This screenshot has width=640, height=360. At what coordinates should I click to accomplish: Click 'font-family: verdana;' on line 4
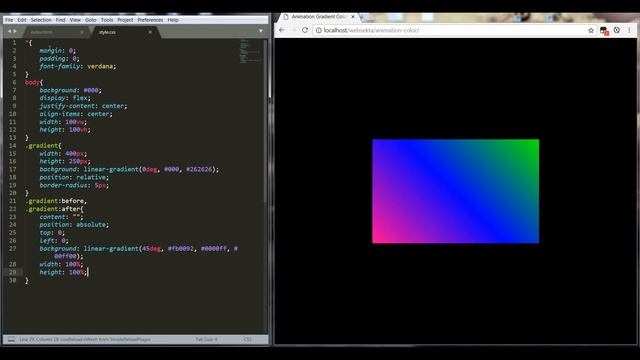78,66
